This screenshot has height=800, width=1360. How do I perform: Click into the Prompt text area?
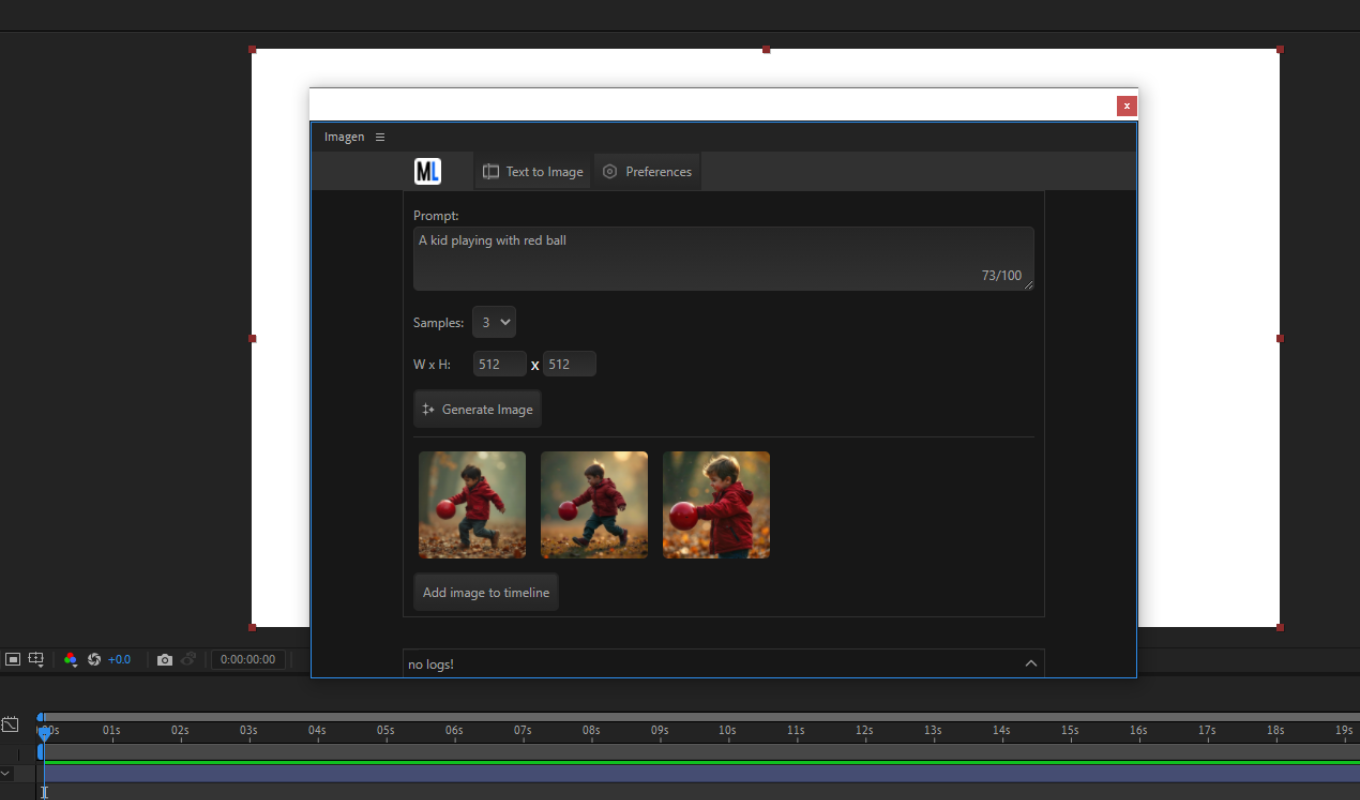click(722, 258)
